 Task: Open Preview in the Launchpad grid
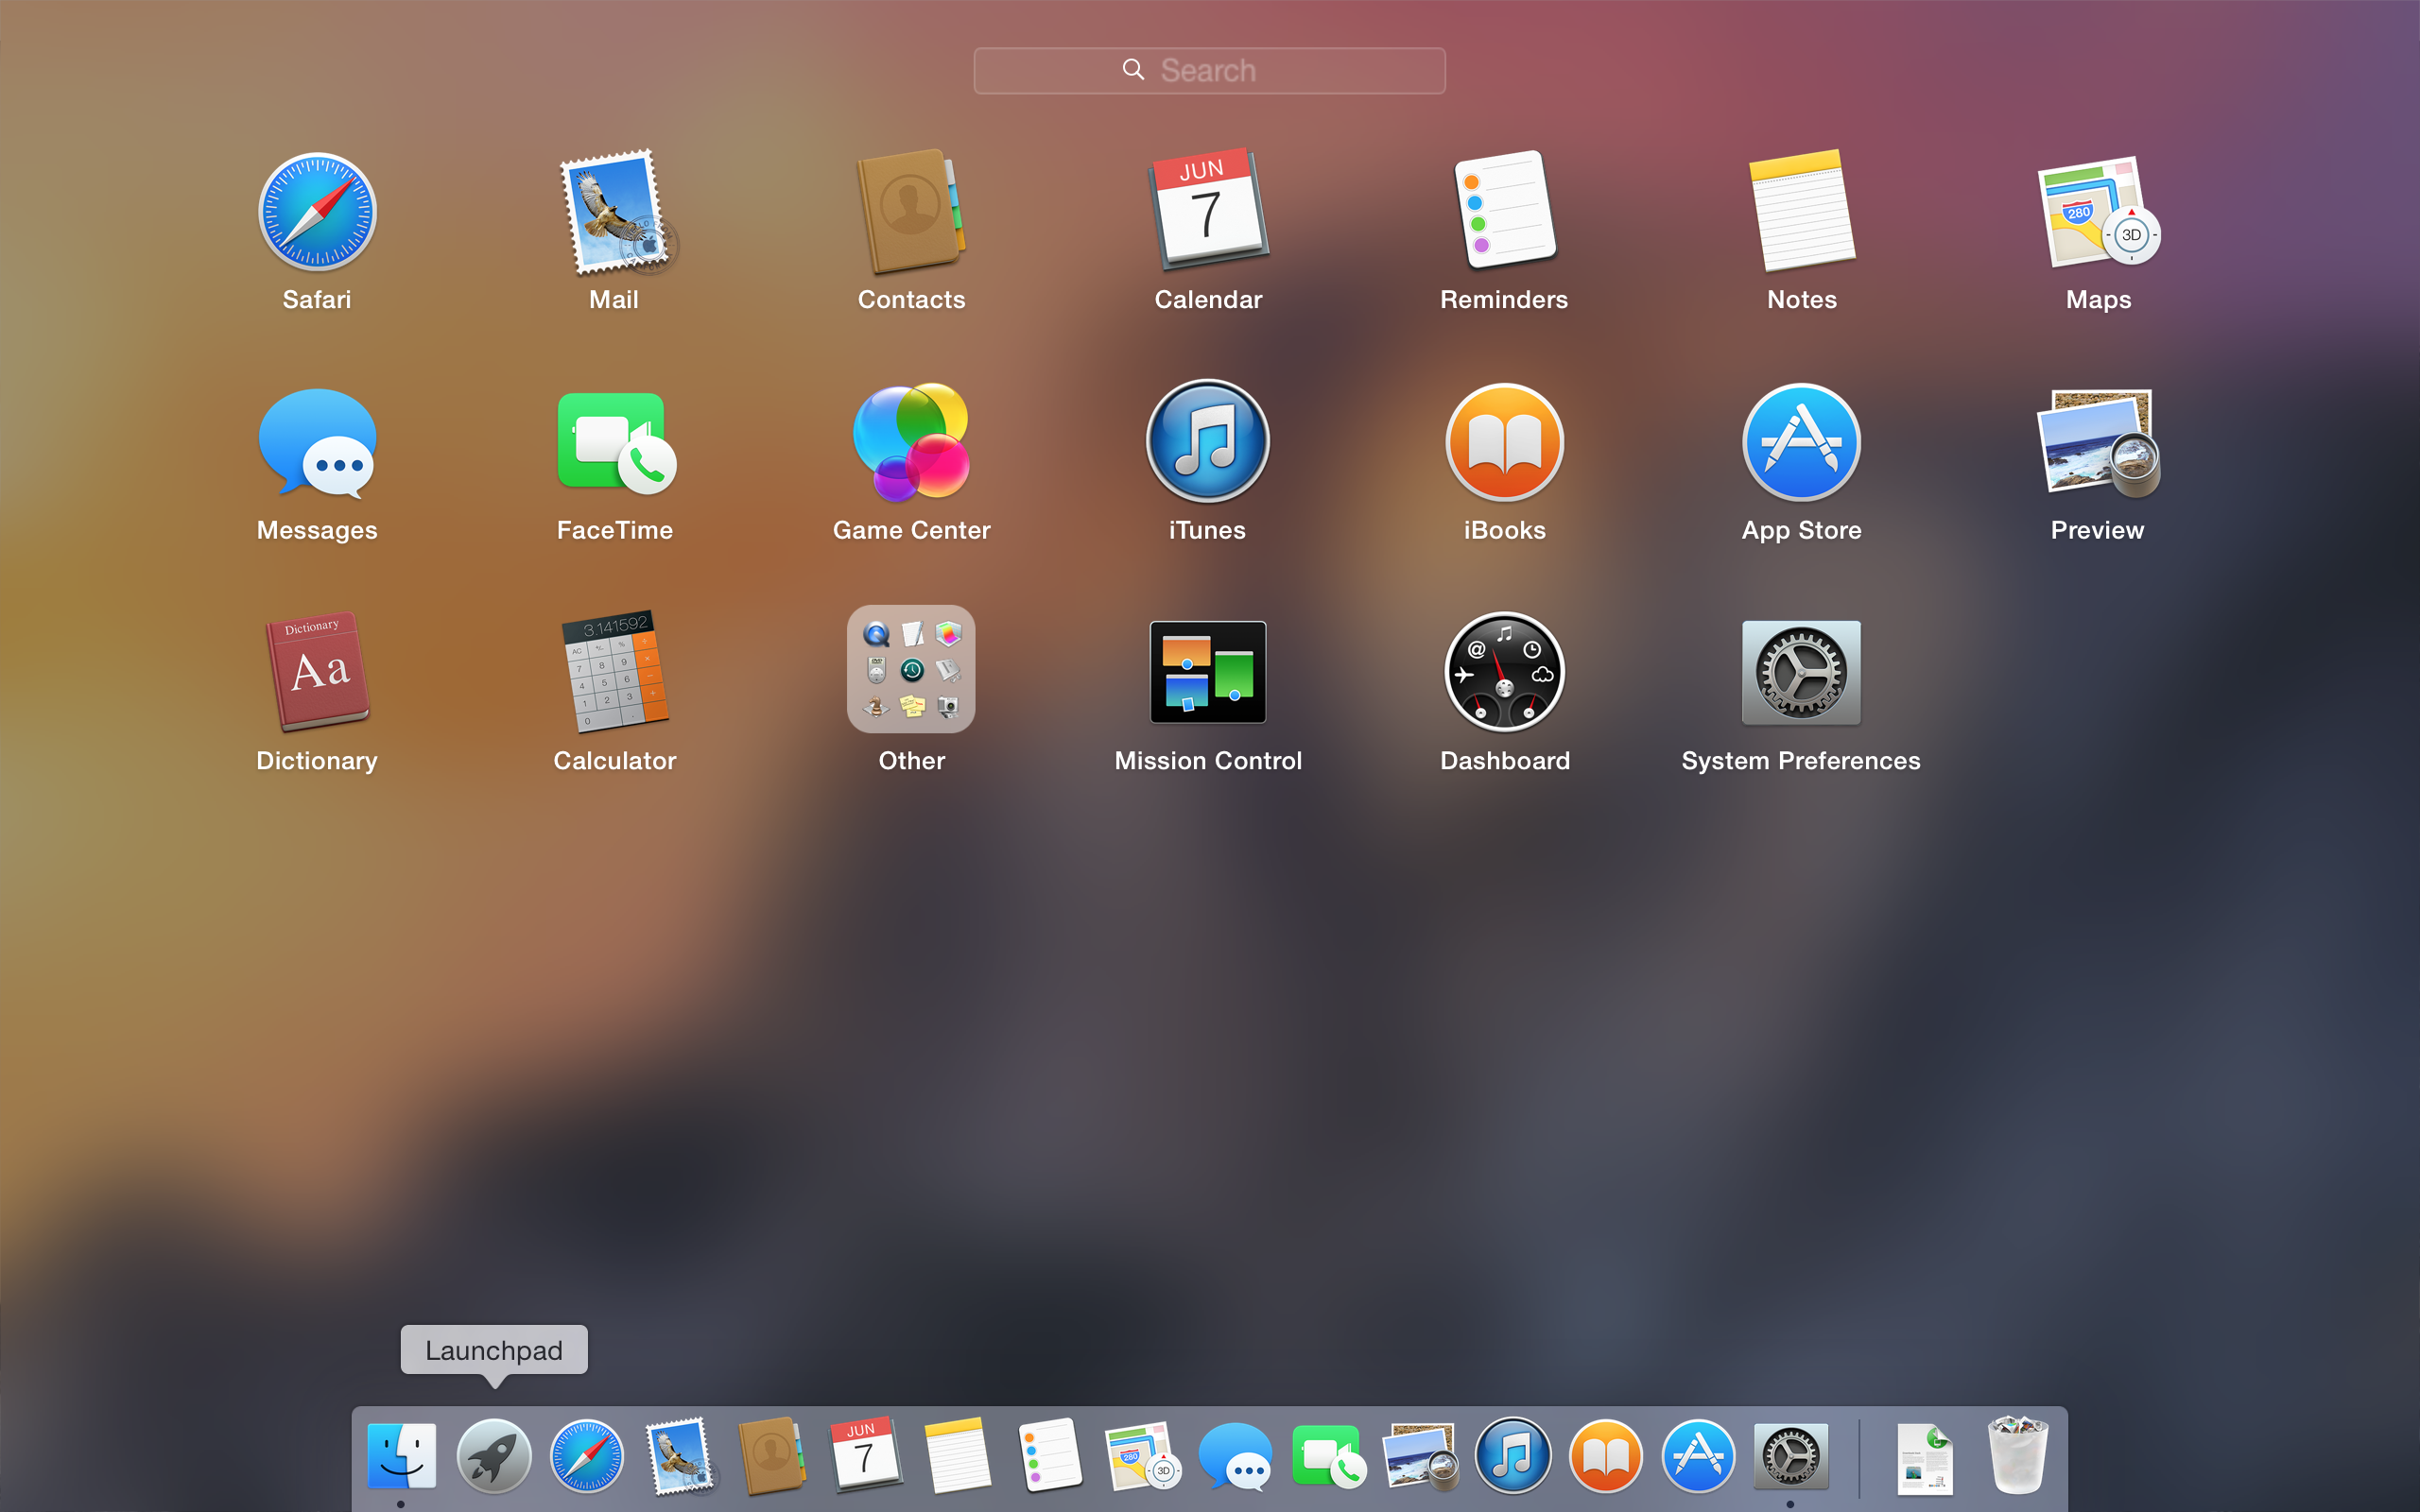[2098, 442]
